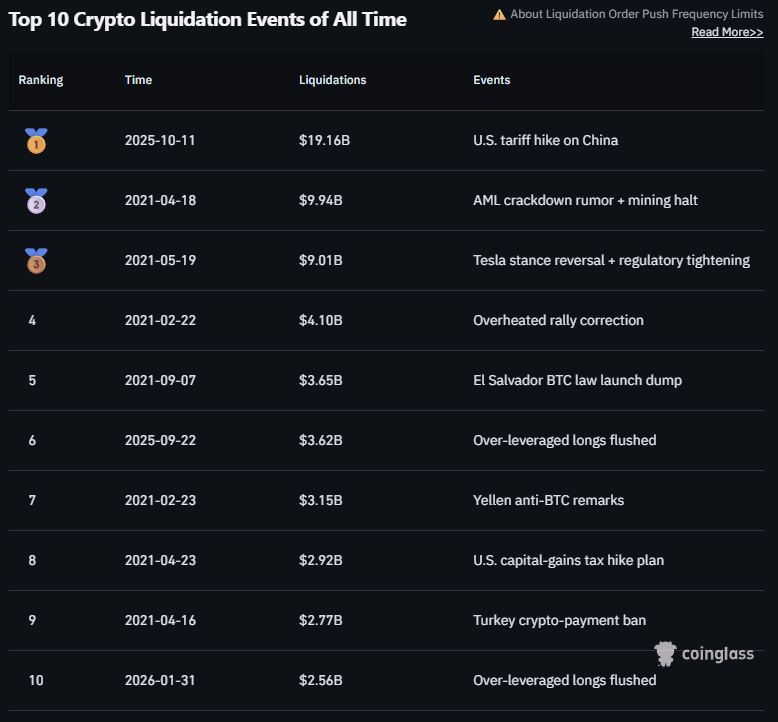778x722 pixels.
Task: Click the Top 10 Crypto Liquidation Events title
Action: 207,19
